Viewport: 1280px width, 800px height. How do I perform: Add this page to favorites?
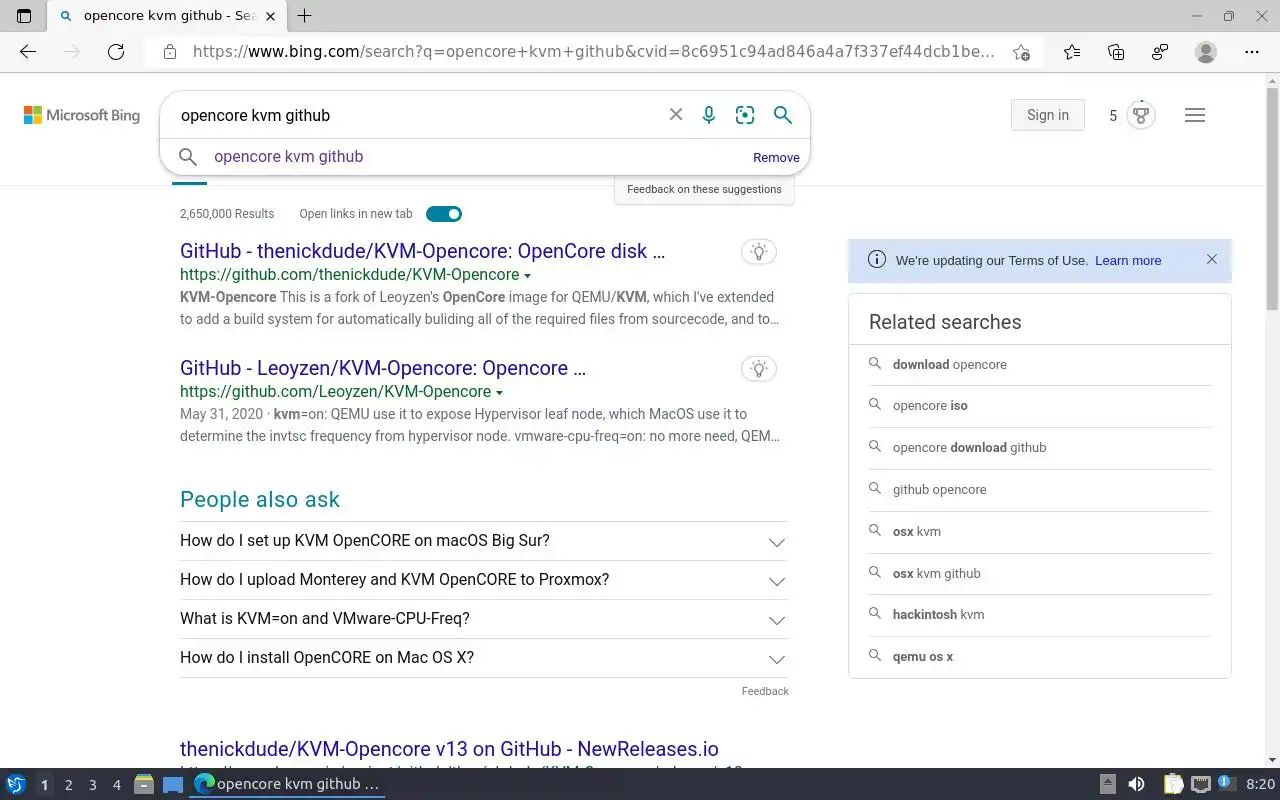click(x=1021, y=52)
